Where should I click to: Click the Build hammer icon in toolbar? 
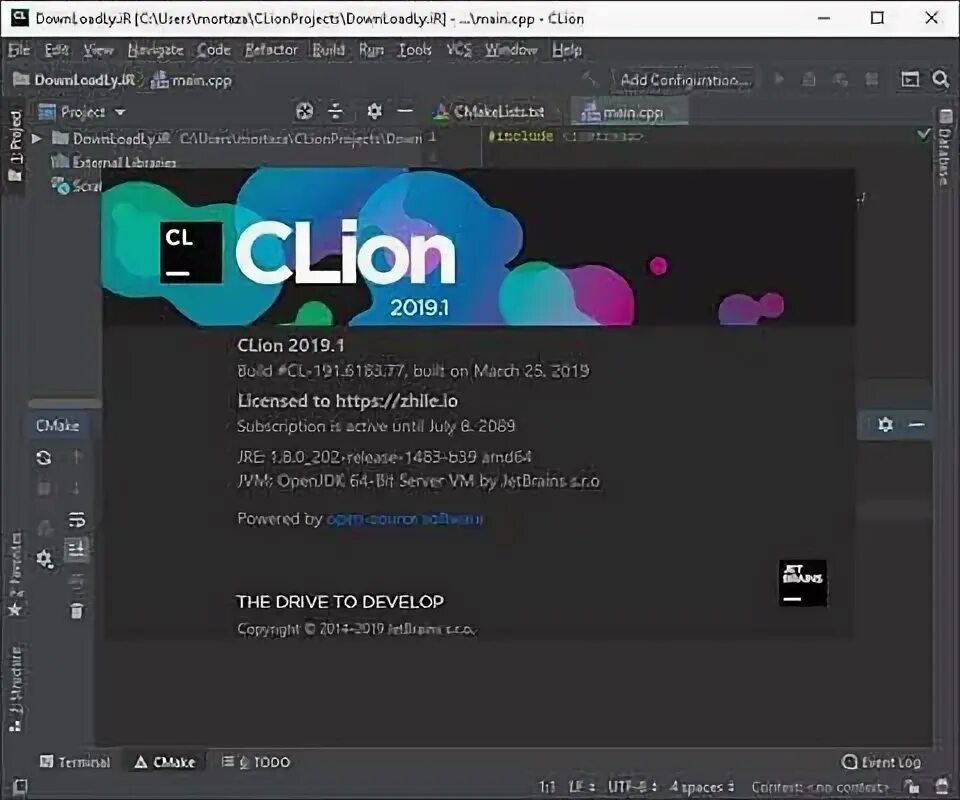(590, 80)
